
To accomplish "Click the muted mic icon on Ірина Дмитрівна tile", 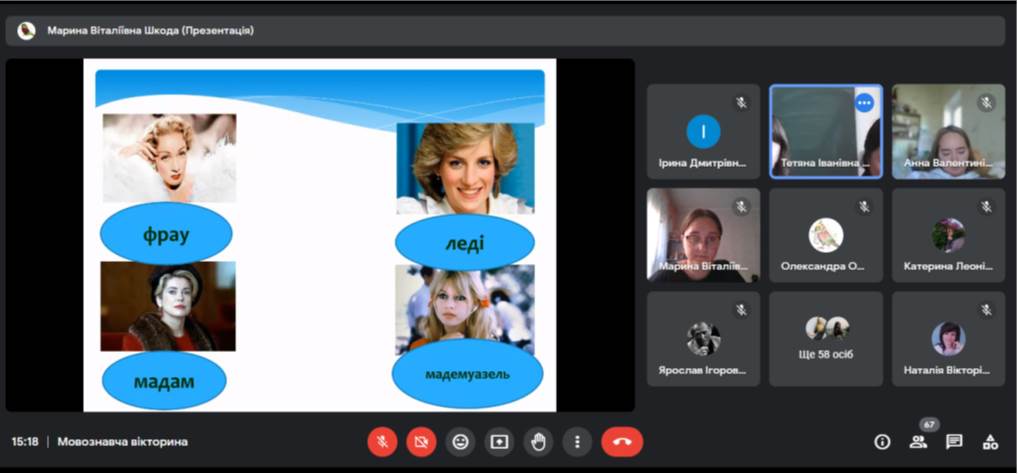I will (741, 103).
